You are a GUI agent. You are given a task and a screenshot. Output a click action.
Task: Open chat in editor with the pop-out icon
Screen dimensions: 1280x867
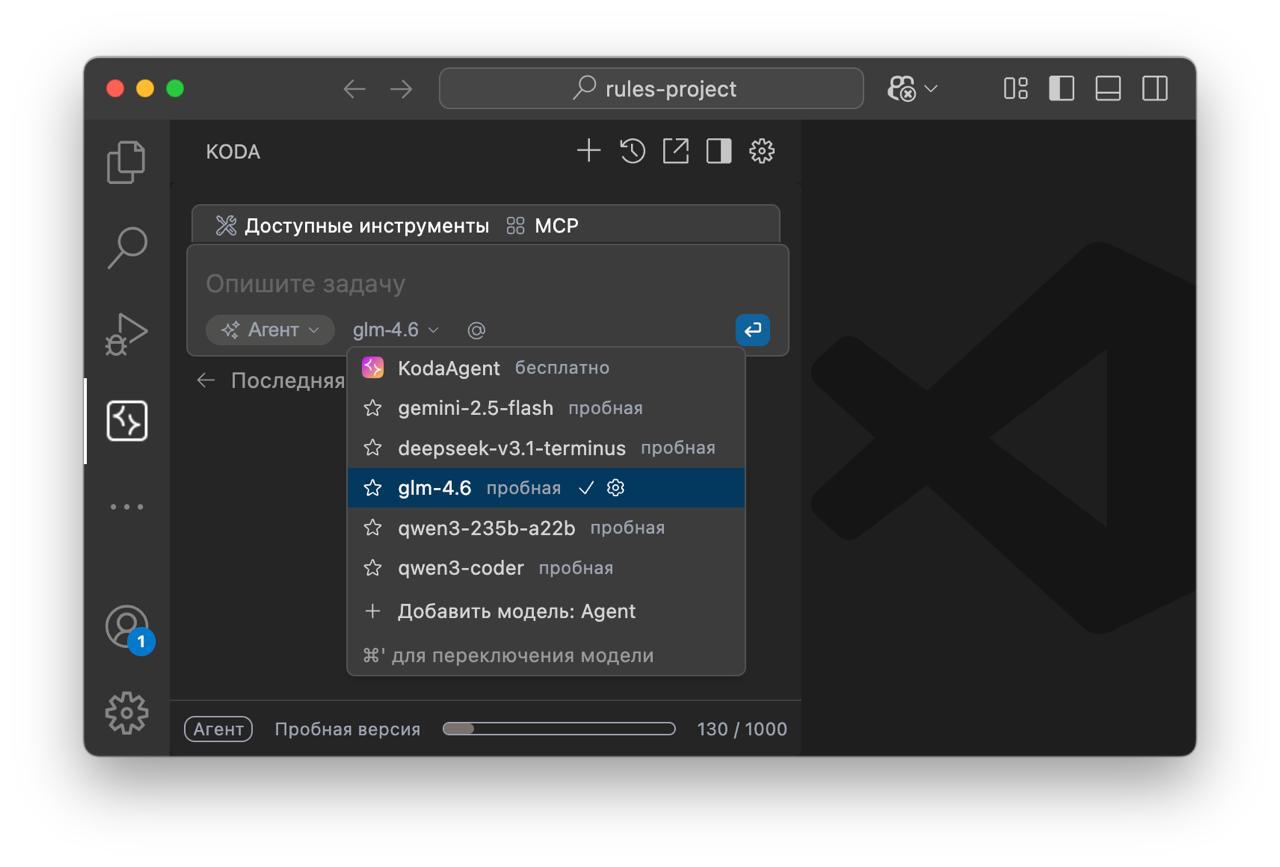(x=674, y=151)
